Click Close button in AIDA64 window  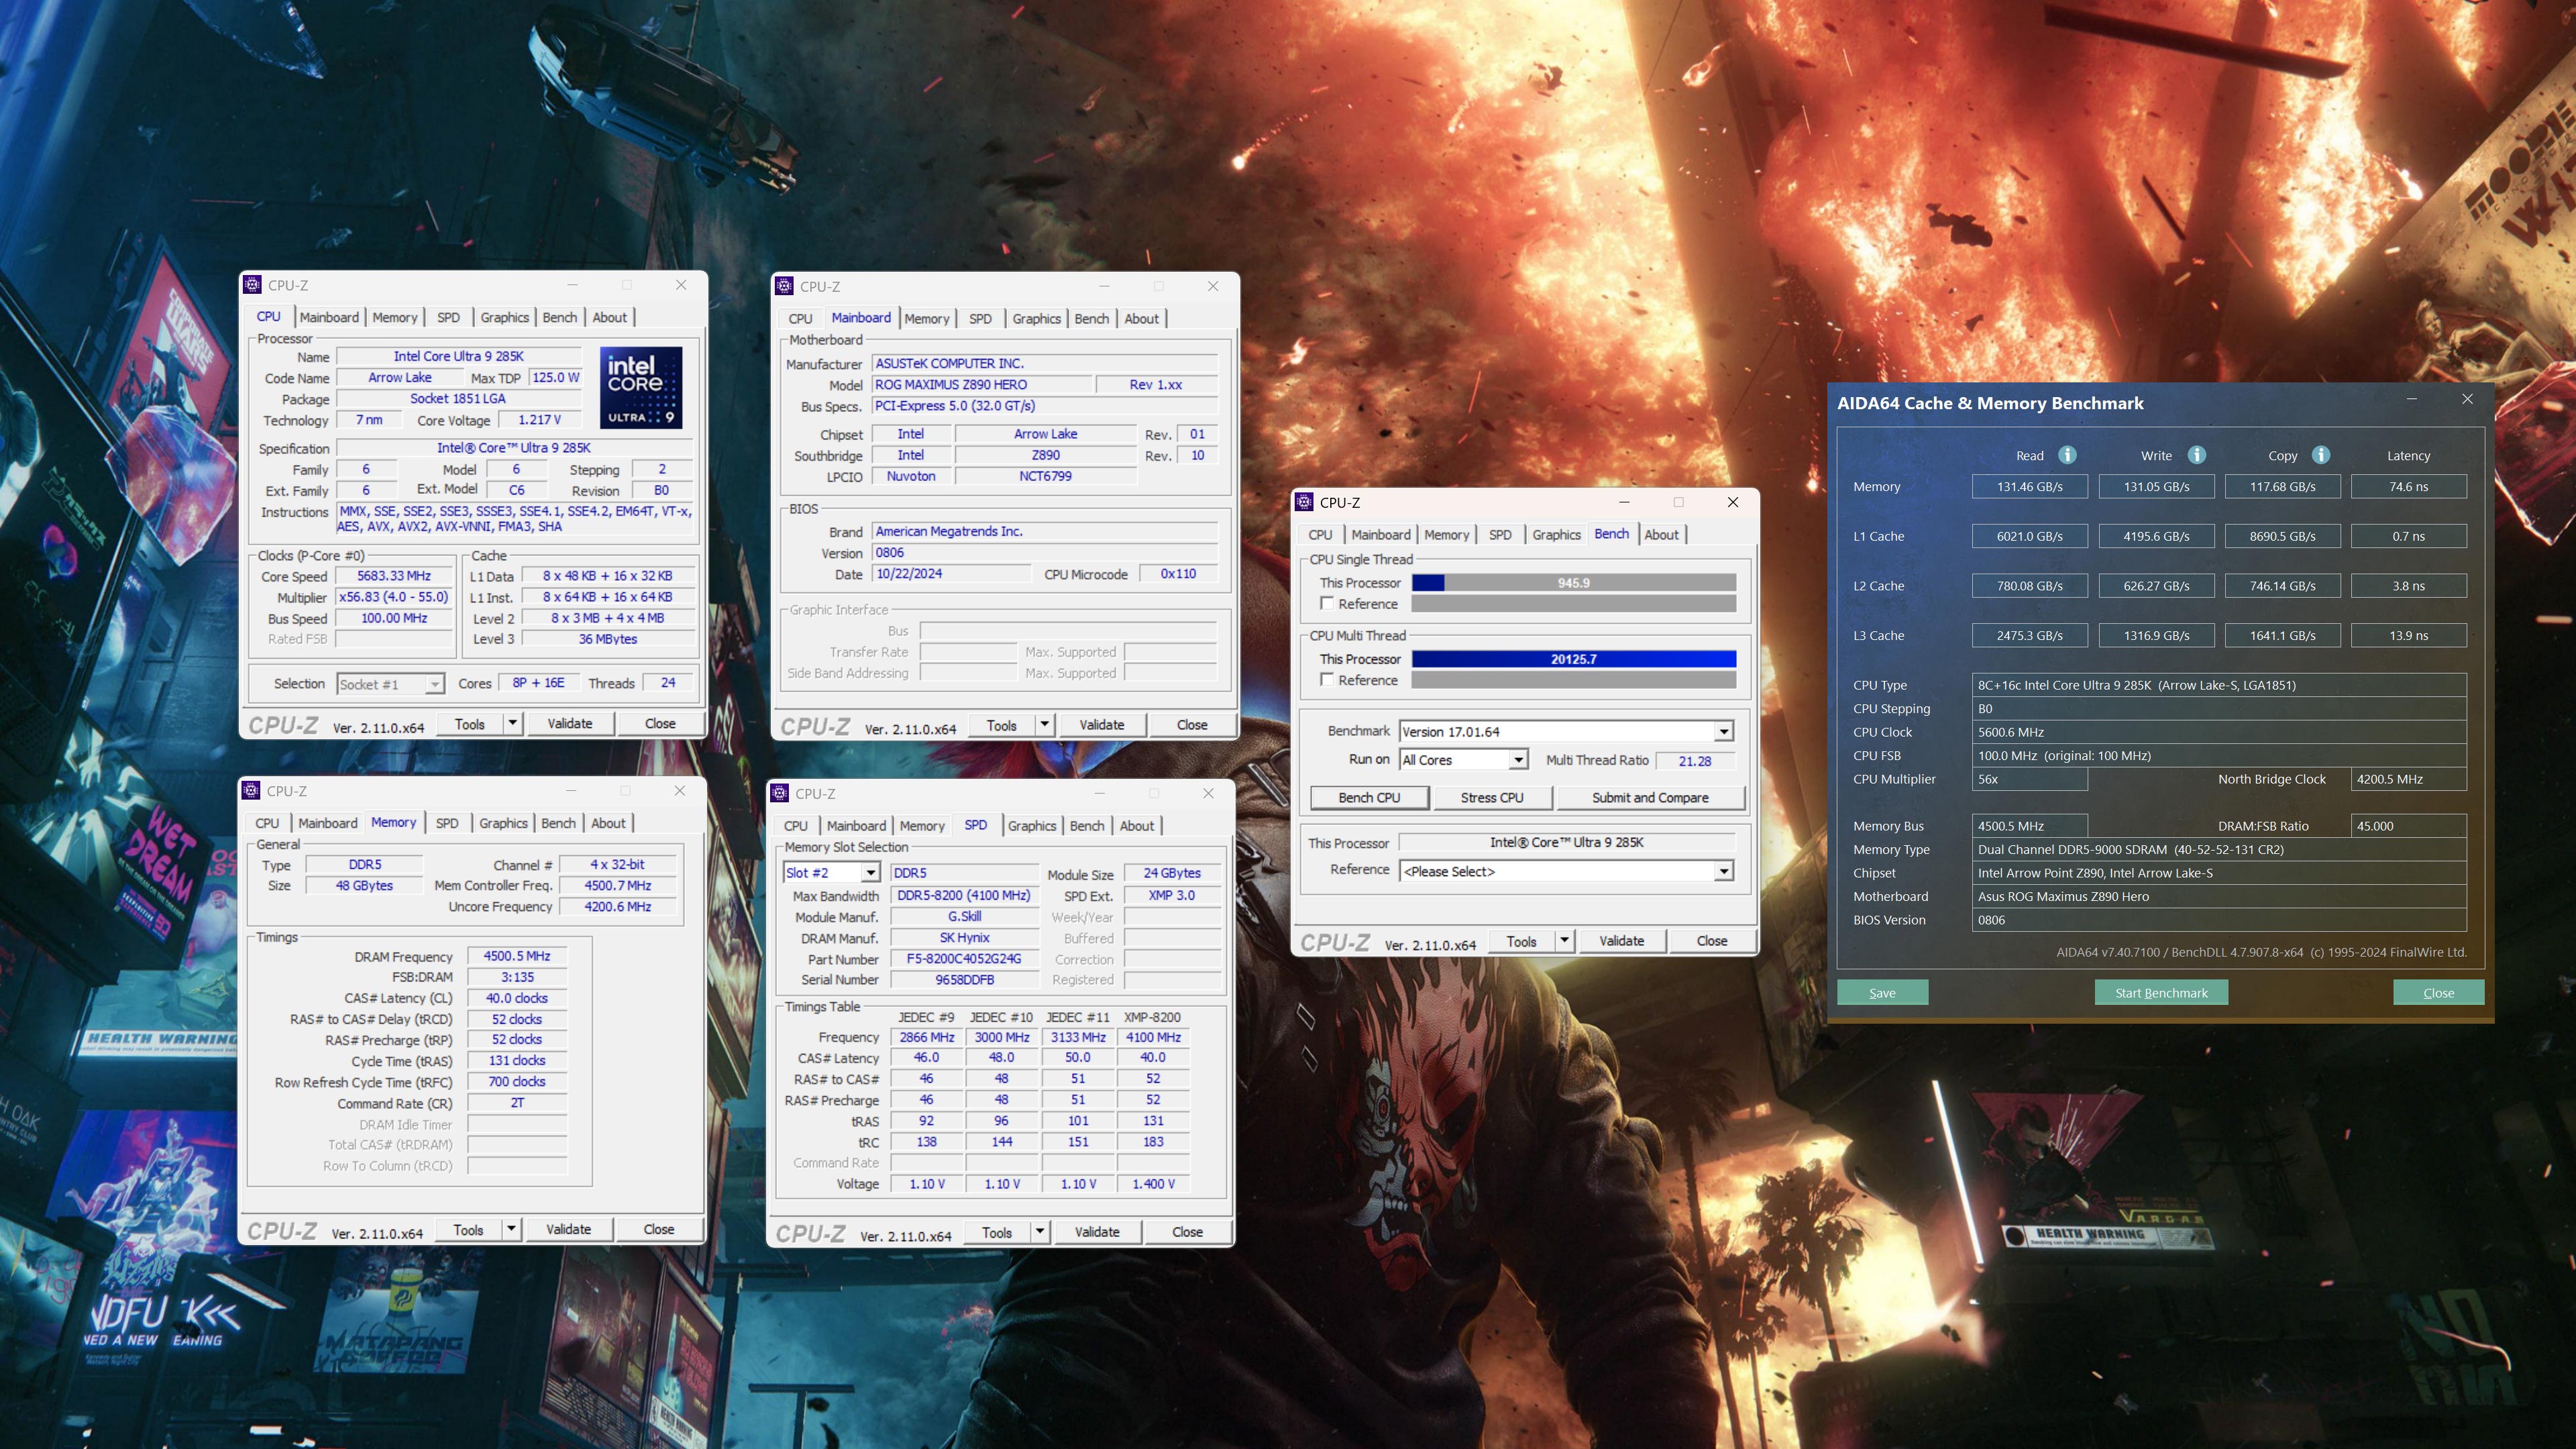coord(2438,993)
